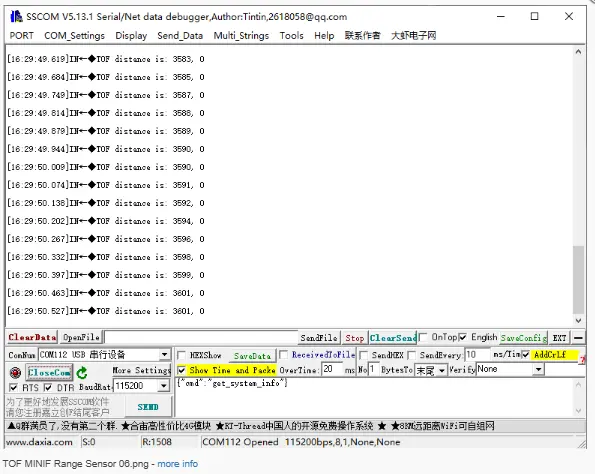The image size is (595, 474).
Task: Click the SEND button
Action: coord(148,407)
